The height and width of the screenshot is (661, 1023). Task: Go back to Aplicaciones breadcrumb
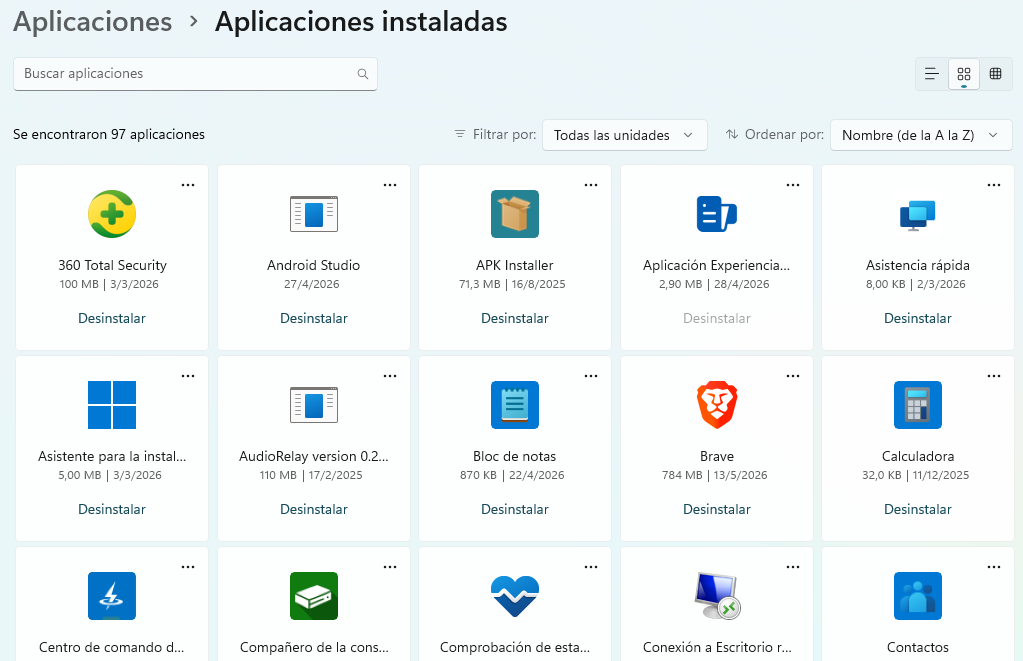pos(93,22)
